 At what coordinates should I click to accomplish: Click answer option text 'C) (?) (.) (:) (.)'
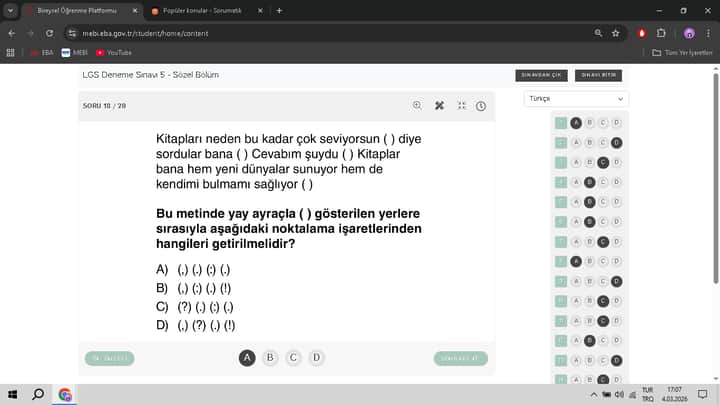pyautogui.click(x=195, y=307)
